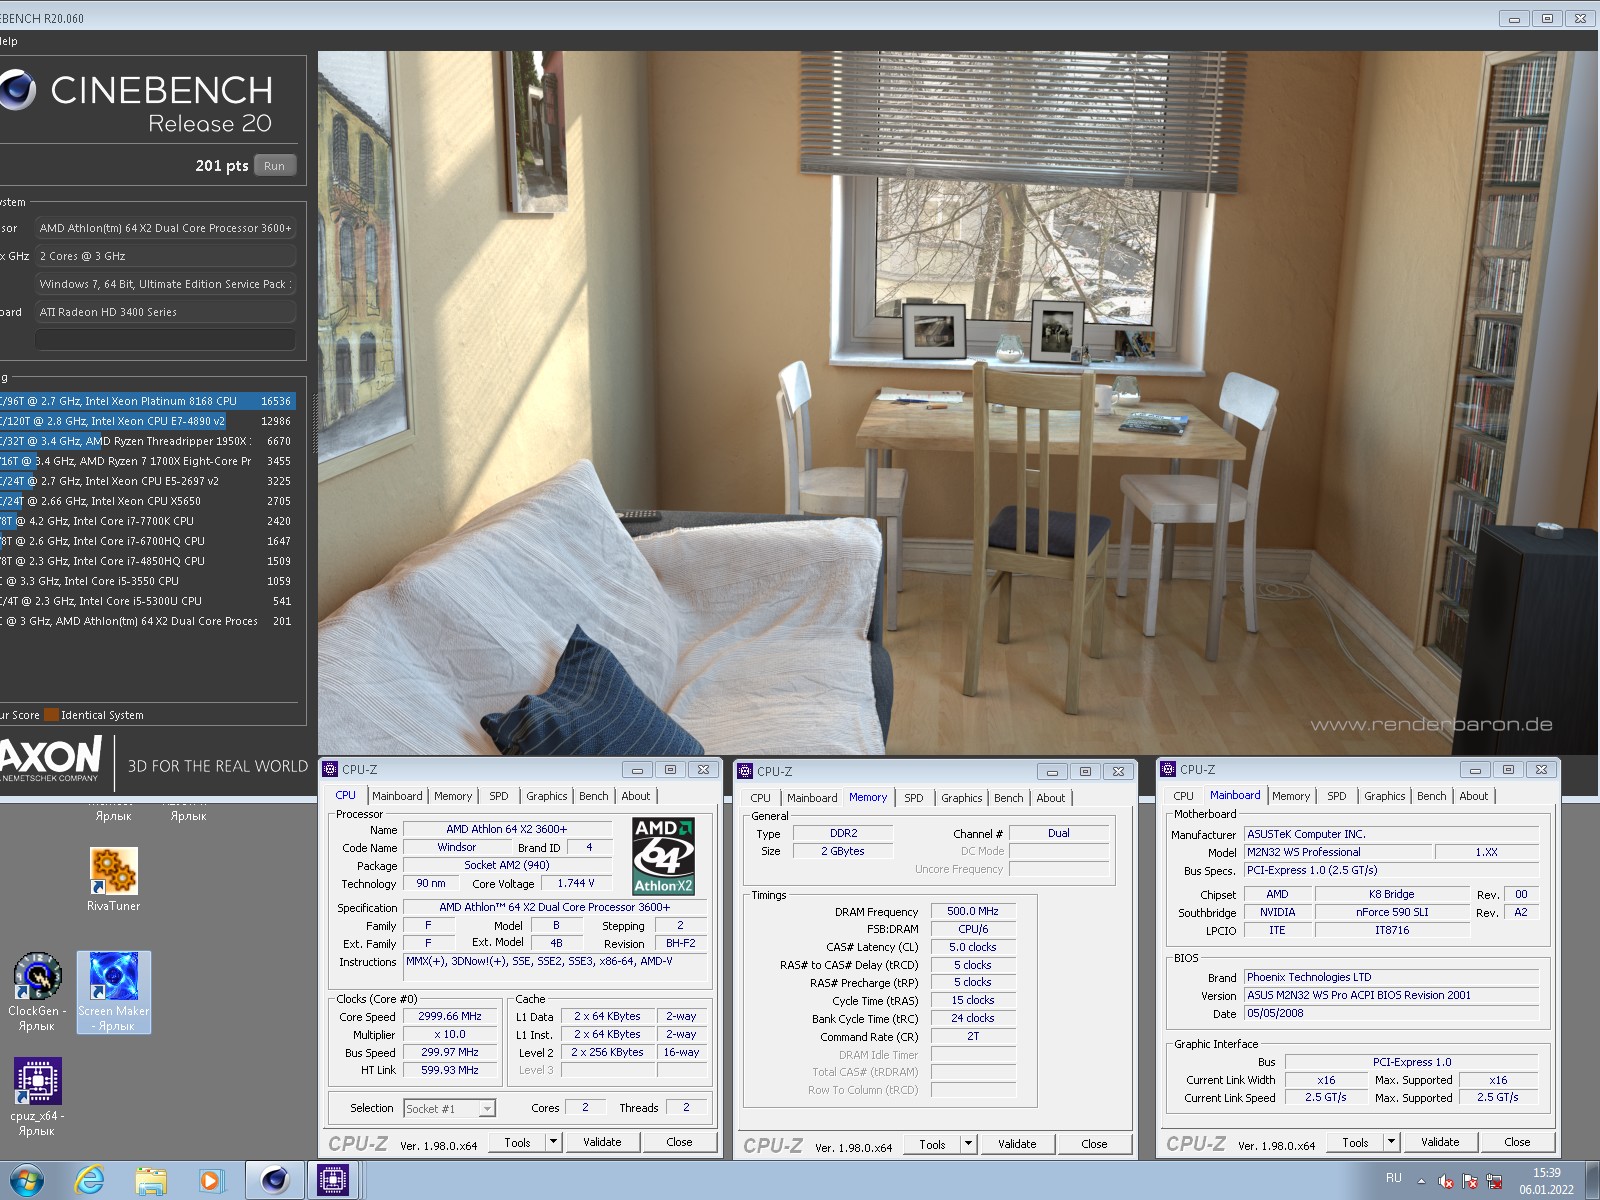Viewport: 1600px width, 1200px height.
Task: Select CPU tab in middle CPU-Z
Action: coord(761,798)
